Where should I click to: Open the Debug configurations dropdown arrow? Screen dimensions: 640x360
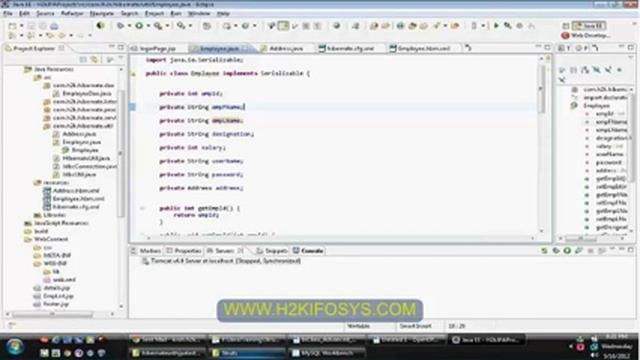129,26
